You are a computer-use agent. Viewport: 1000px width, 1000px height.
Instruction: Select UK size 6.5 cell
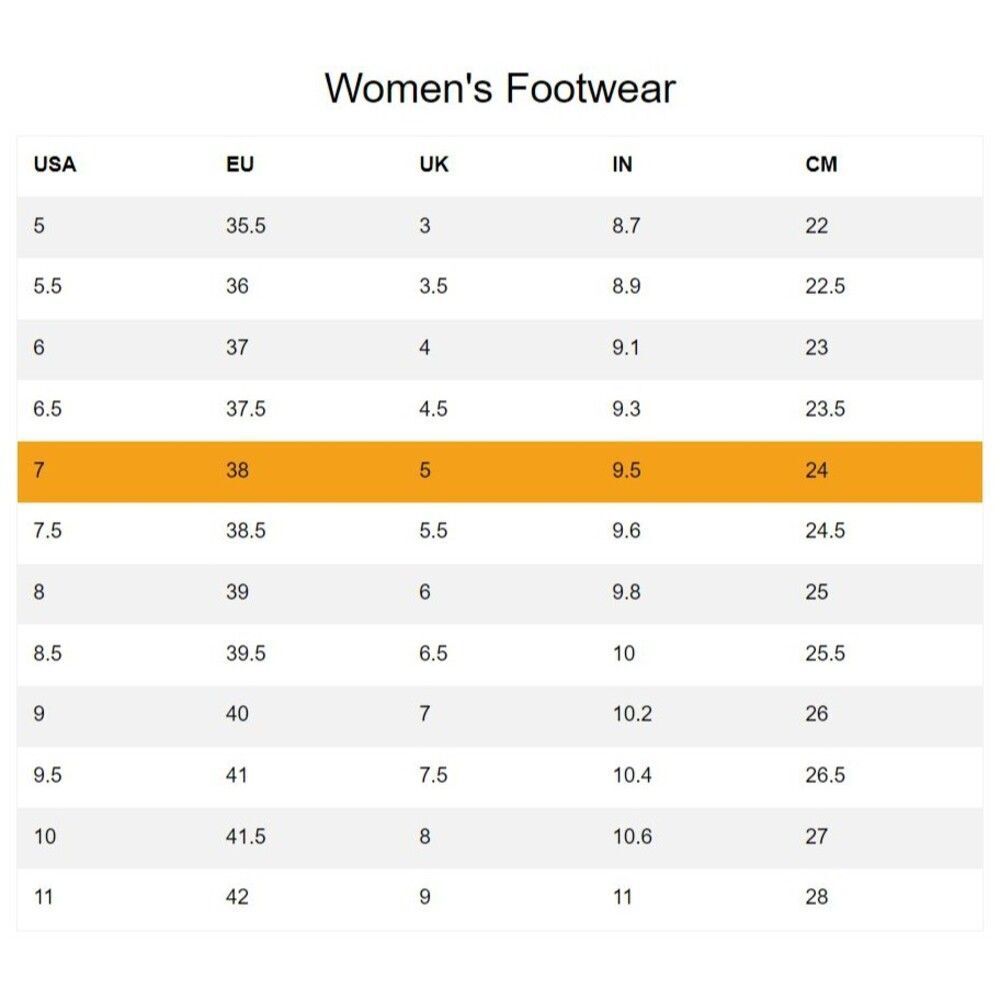click(x=433, y=653)
